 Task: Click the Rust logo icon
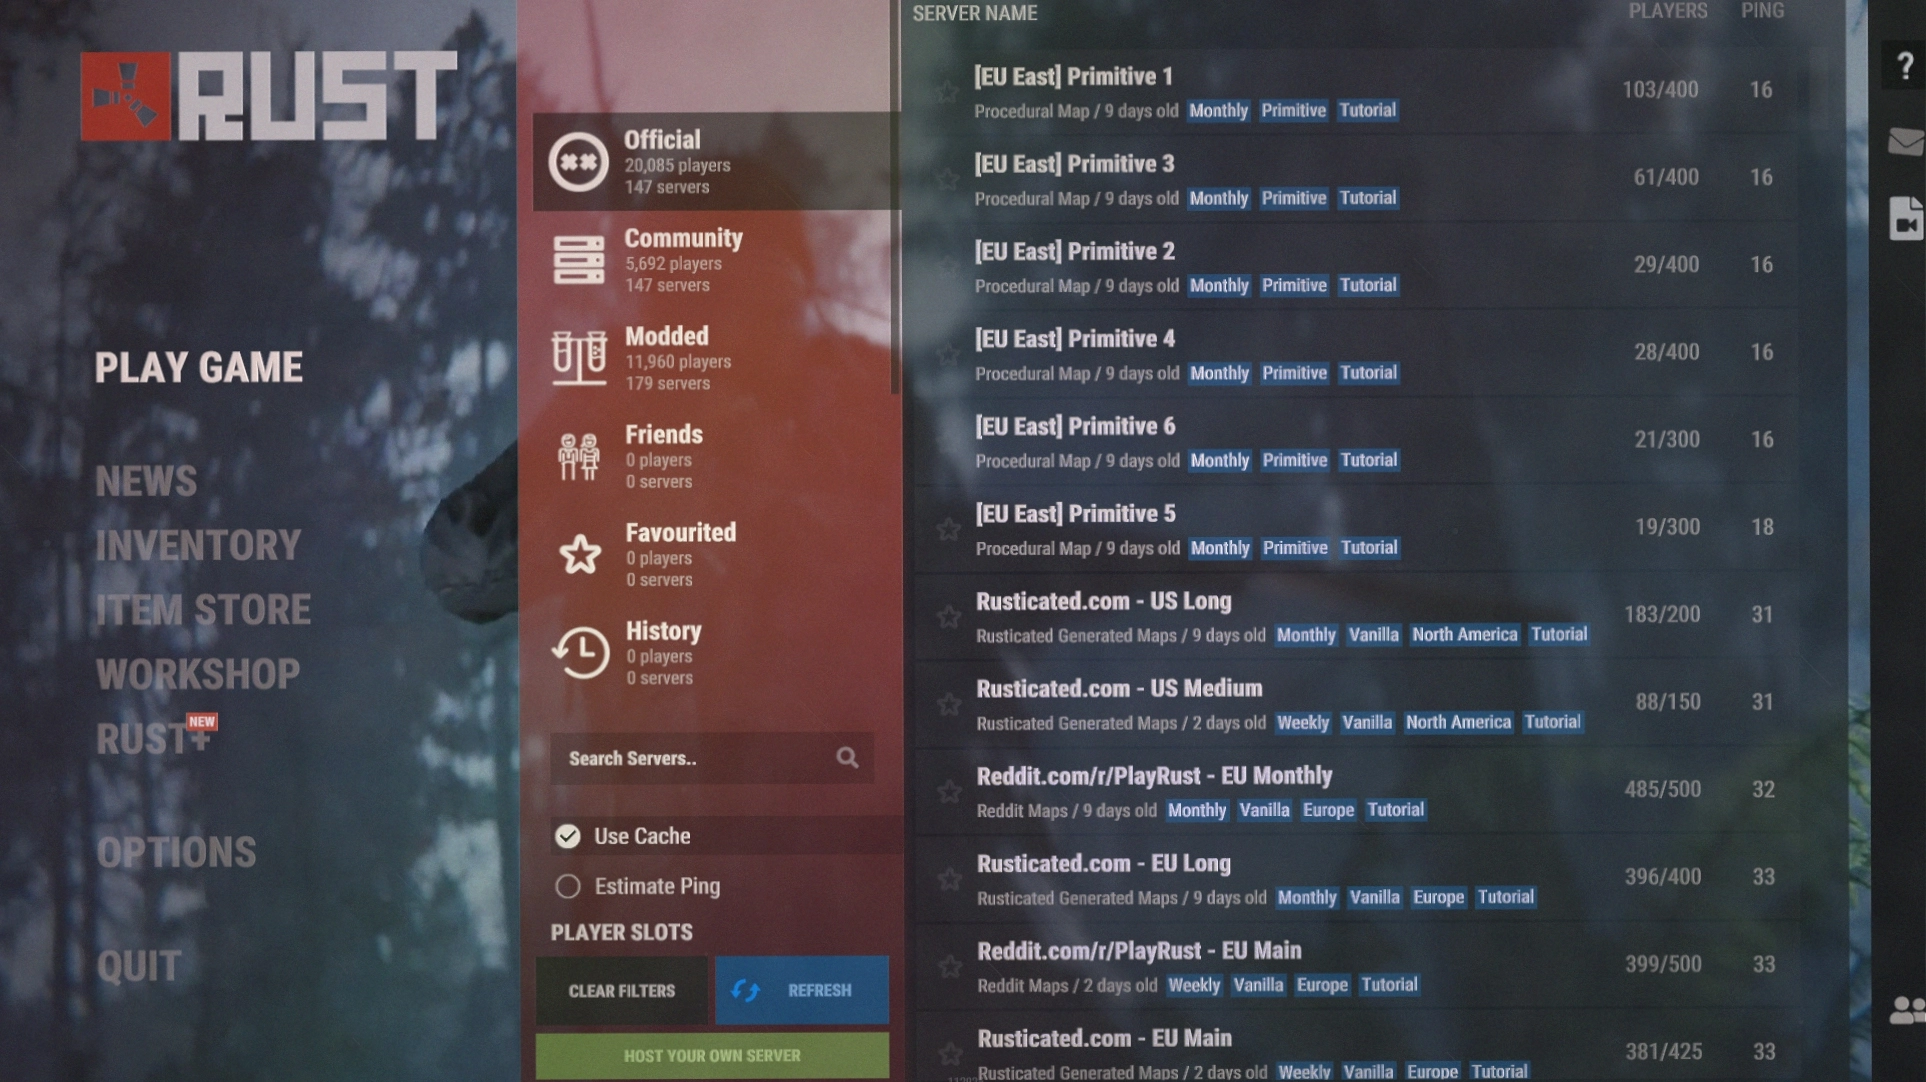(125, 97)
